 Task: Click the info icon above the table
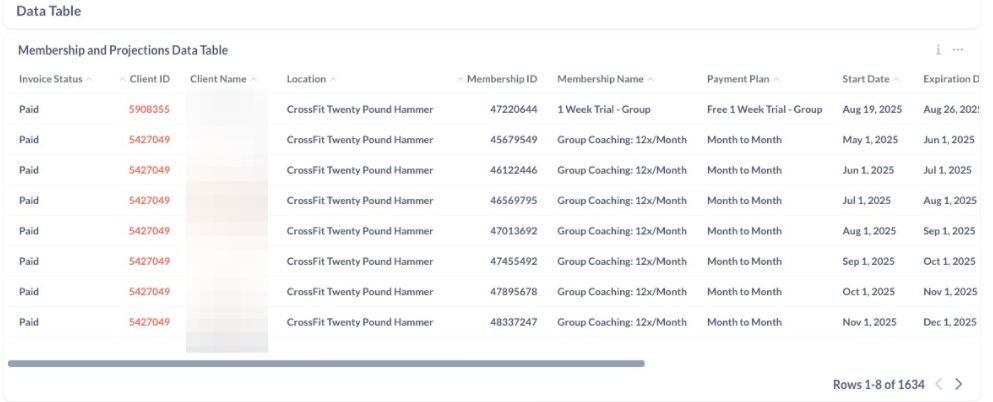937,50
